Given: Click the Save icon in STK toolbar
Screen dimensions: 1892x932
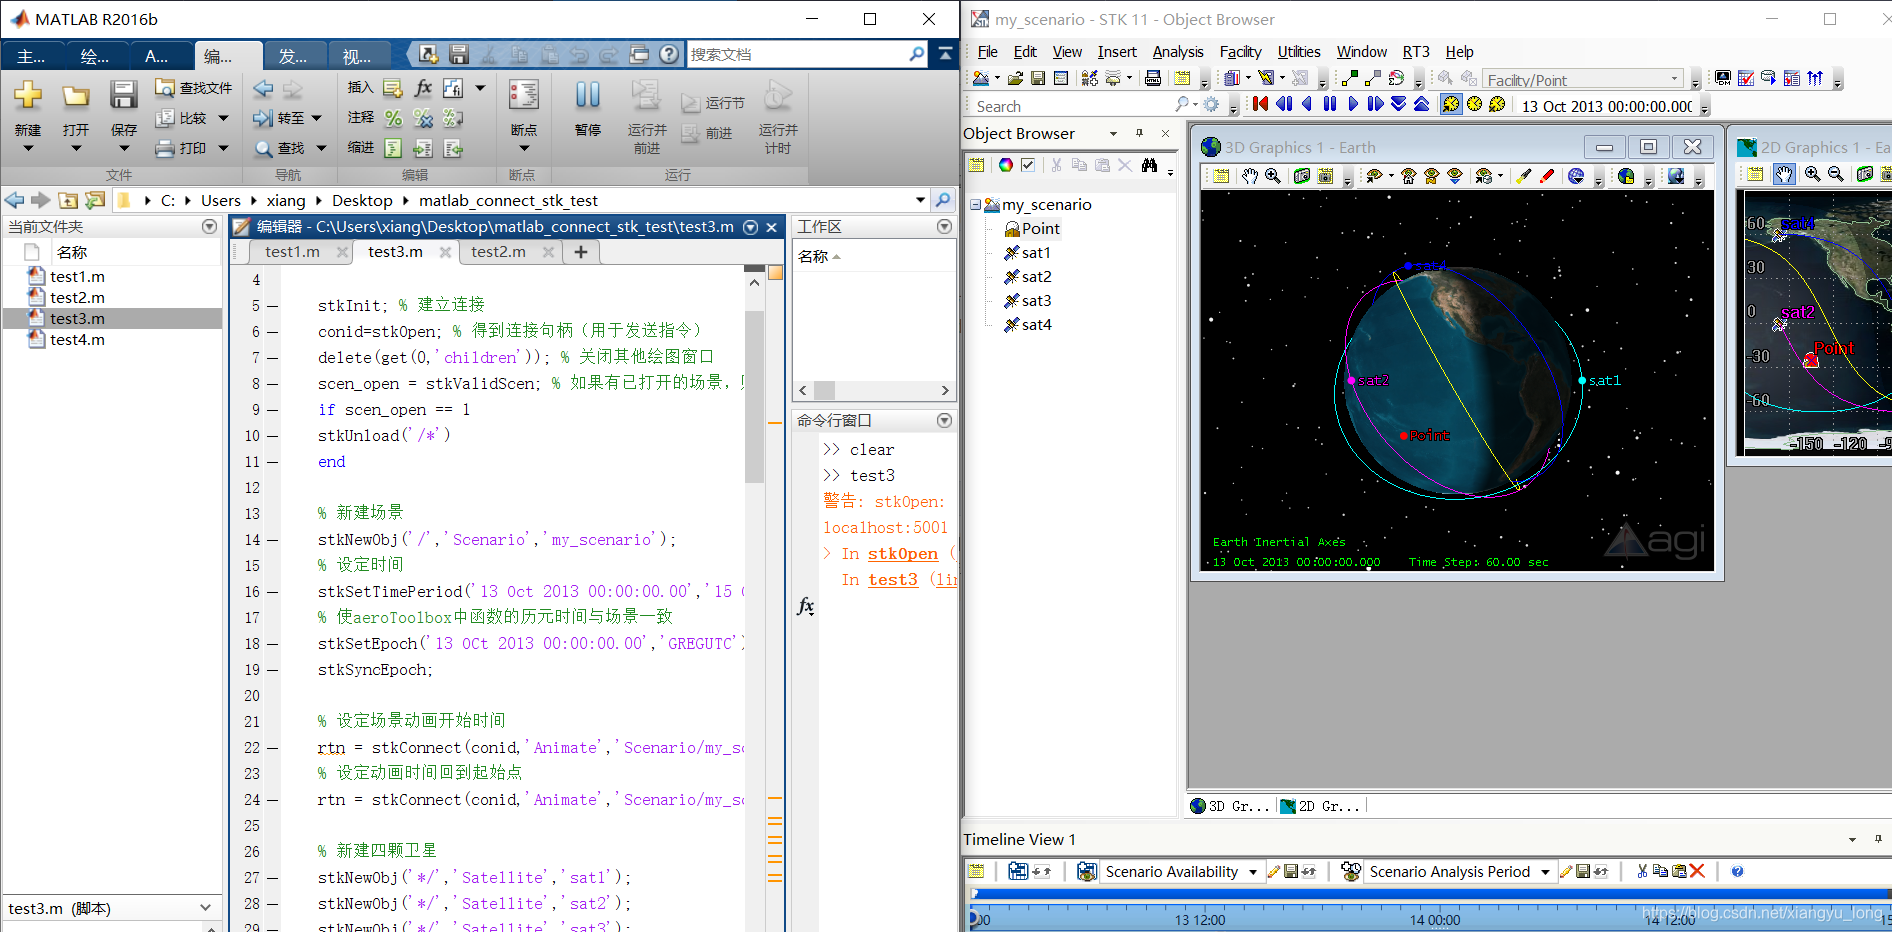Looking at the screenshot, I should tap(1037, 78).
